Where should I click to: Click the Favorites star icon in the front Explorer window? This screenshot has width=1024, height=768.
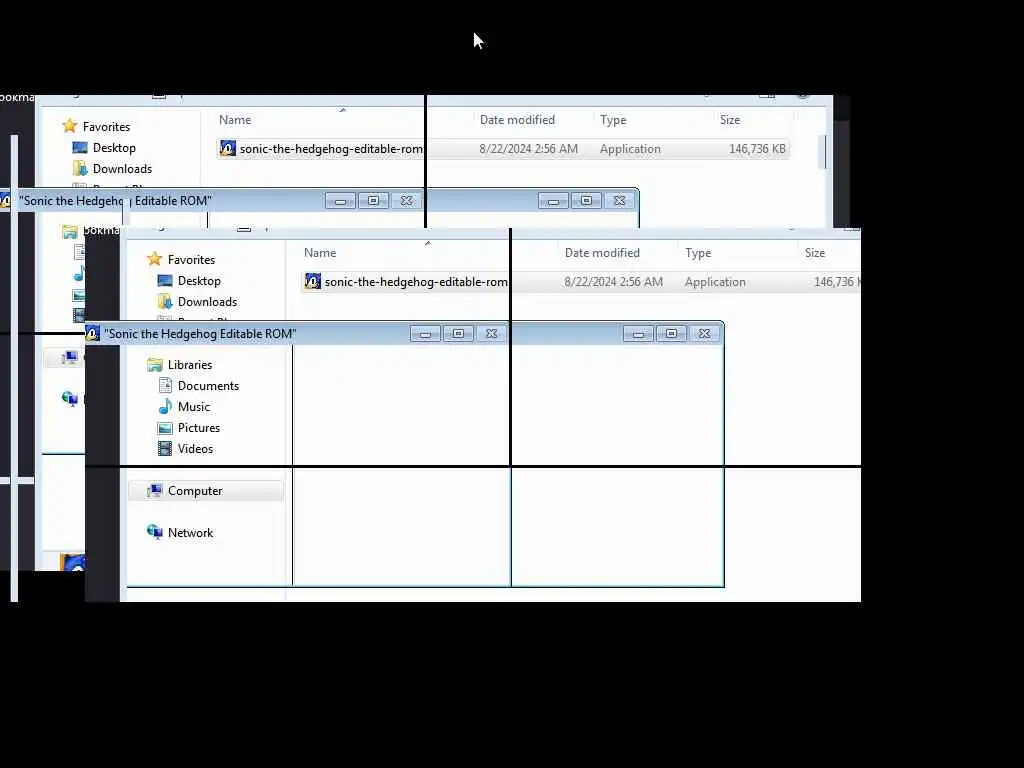[x=155, y=259]
